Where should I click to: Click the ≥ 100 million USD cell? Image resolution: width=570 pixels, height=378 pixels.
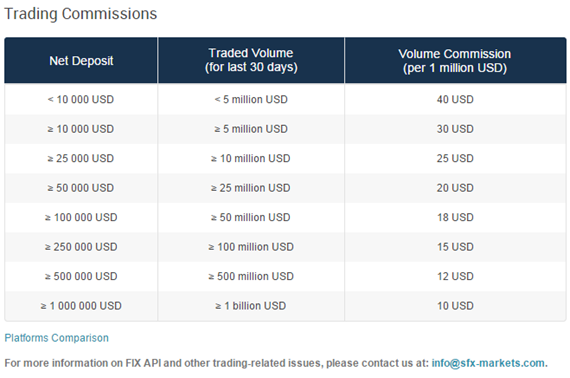(251, 246)
